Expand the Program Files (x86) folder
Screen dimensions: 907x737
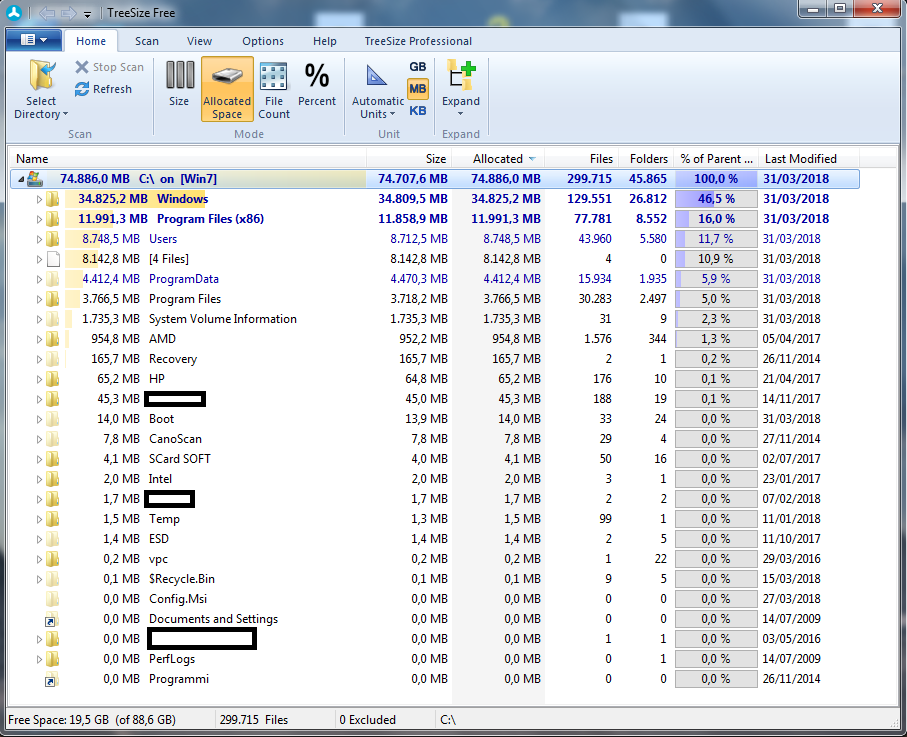pyautogui.click(x=39, y=219)
